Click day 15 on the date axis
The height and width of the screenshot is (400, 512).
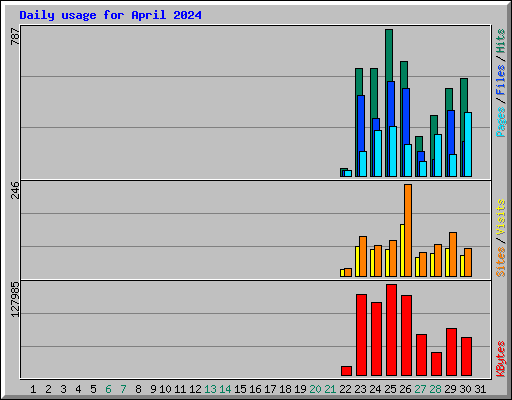[x=240, y=389]
